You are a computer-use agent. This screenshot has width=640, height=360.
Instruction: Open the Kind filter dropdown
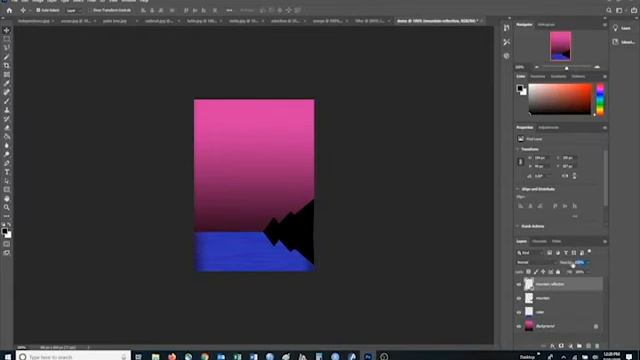(530, 253)
